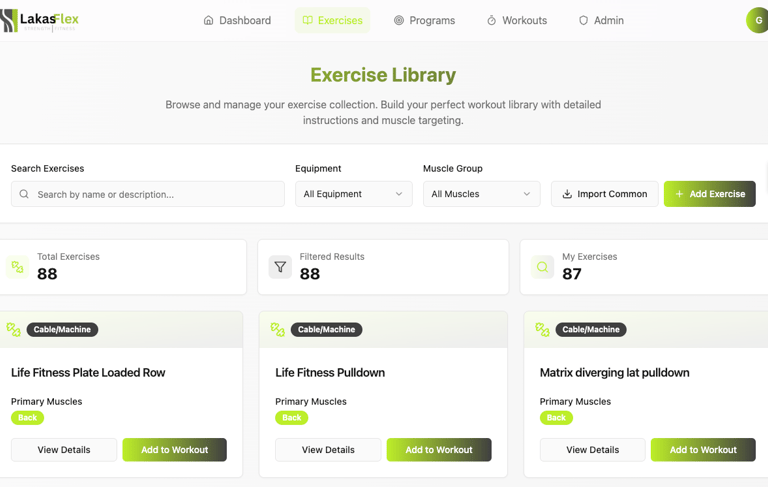Click the LakasFlex logo
The width and height of the screenshot is (768, 487).
pos(39,21)
